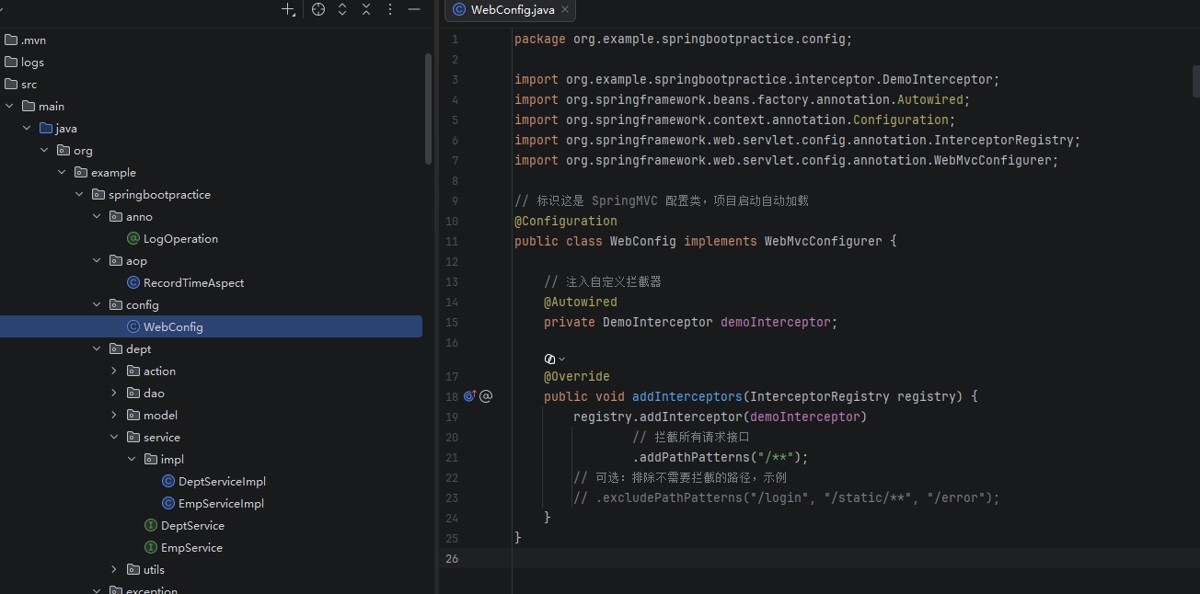Click the Expand All icon in project toolbar
Image resolution: width=1200 pixels, height=594 pixels.
[342, 10]
